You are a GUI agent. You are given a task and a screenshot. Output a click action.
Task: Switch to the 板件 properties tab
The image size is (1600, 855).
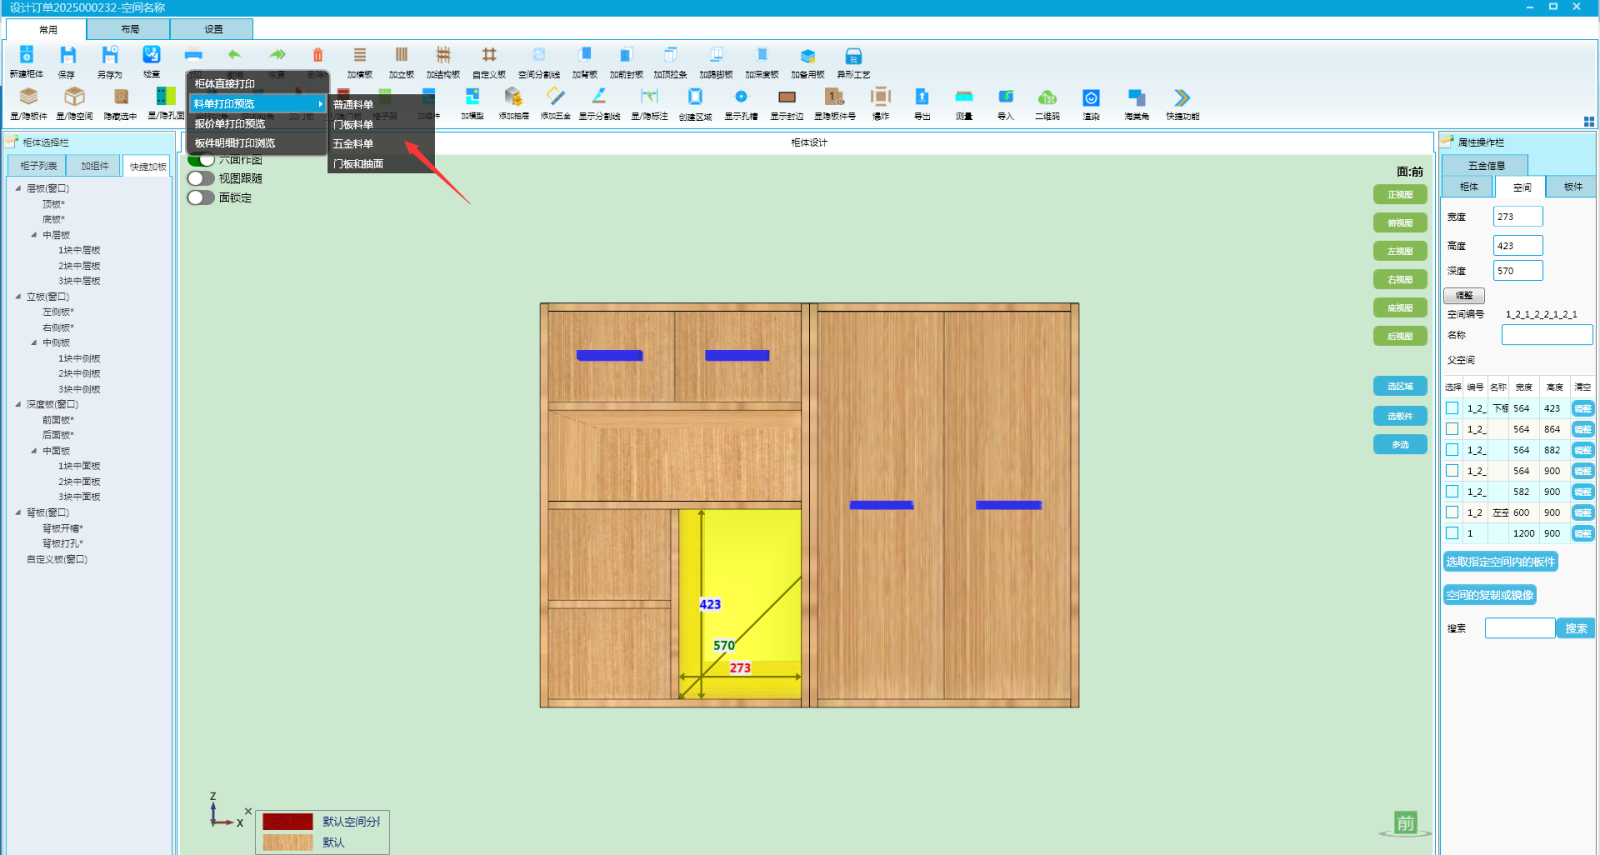[1572, 187]
